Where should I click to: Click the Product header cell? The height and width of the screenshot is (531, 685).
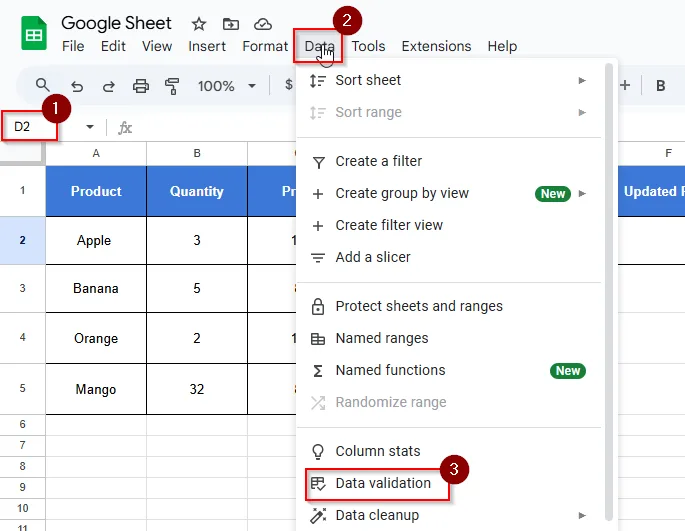point(96,191)
